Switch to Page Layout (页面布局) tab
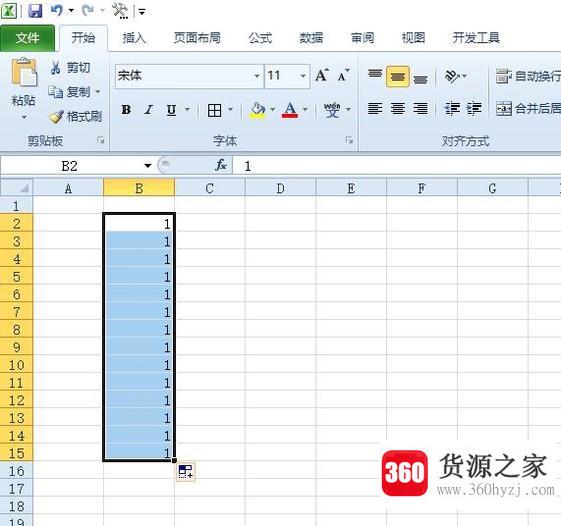The height and width of the screenshot is (526, 561). coord(197,38)
